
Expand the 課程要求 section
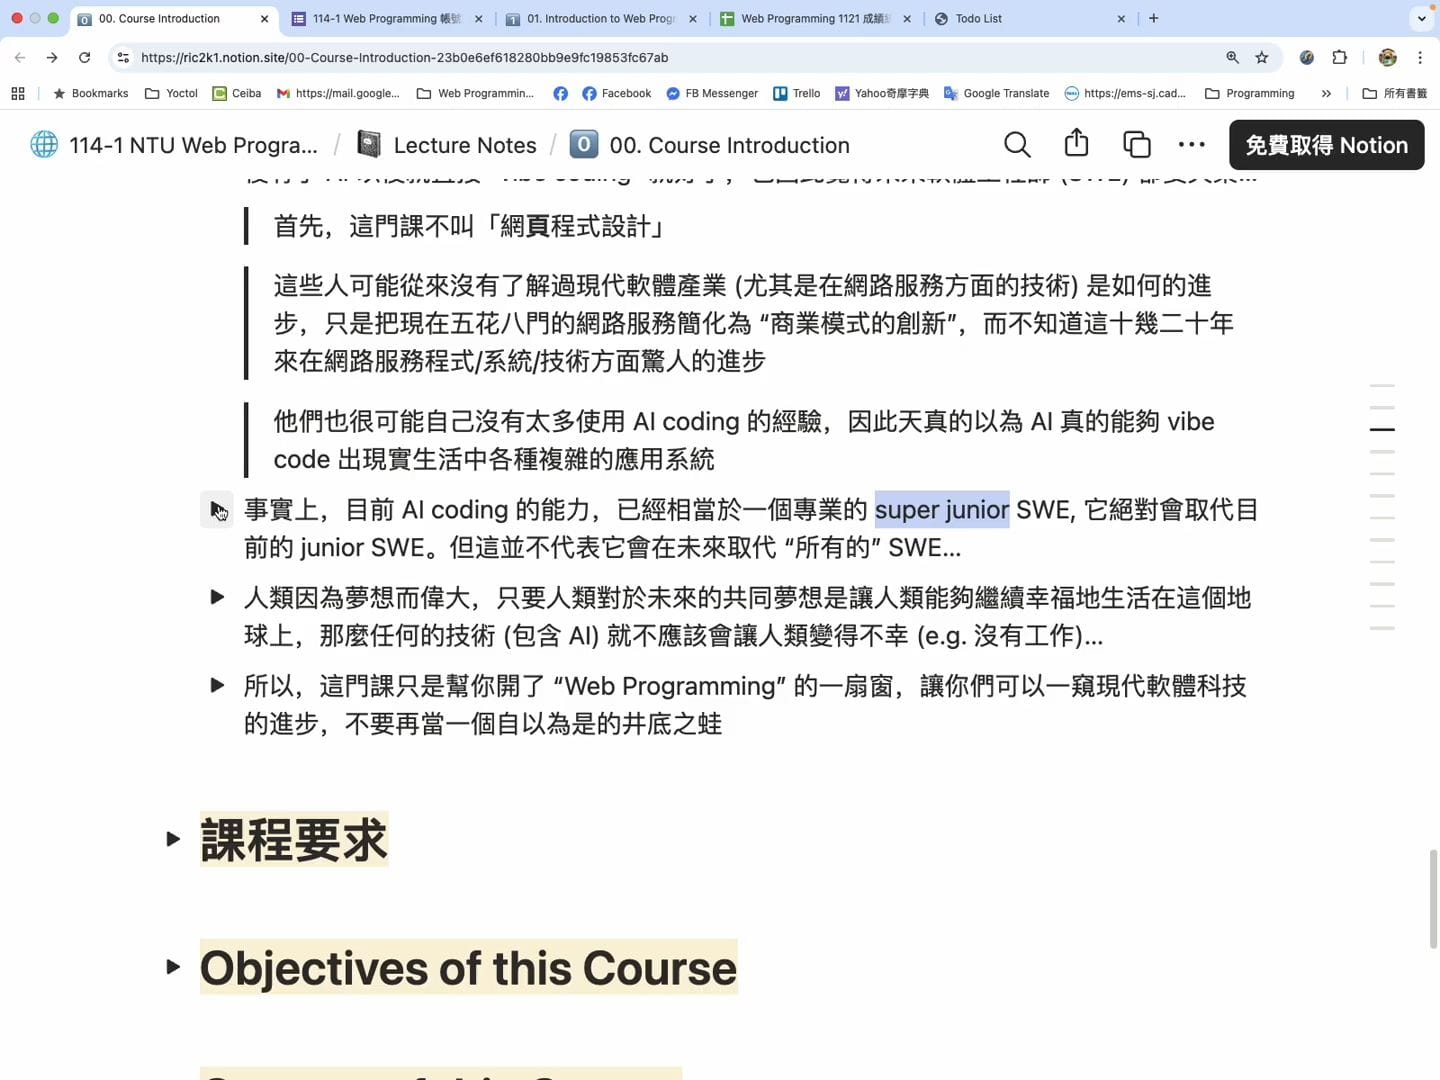point(172,839)
